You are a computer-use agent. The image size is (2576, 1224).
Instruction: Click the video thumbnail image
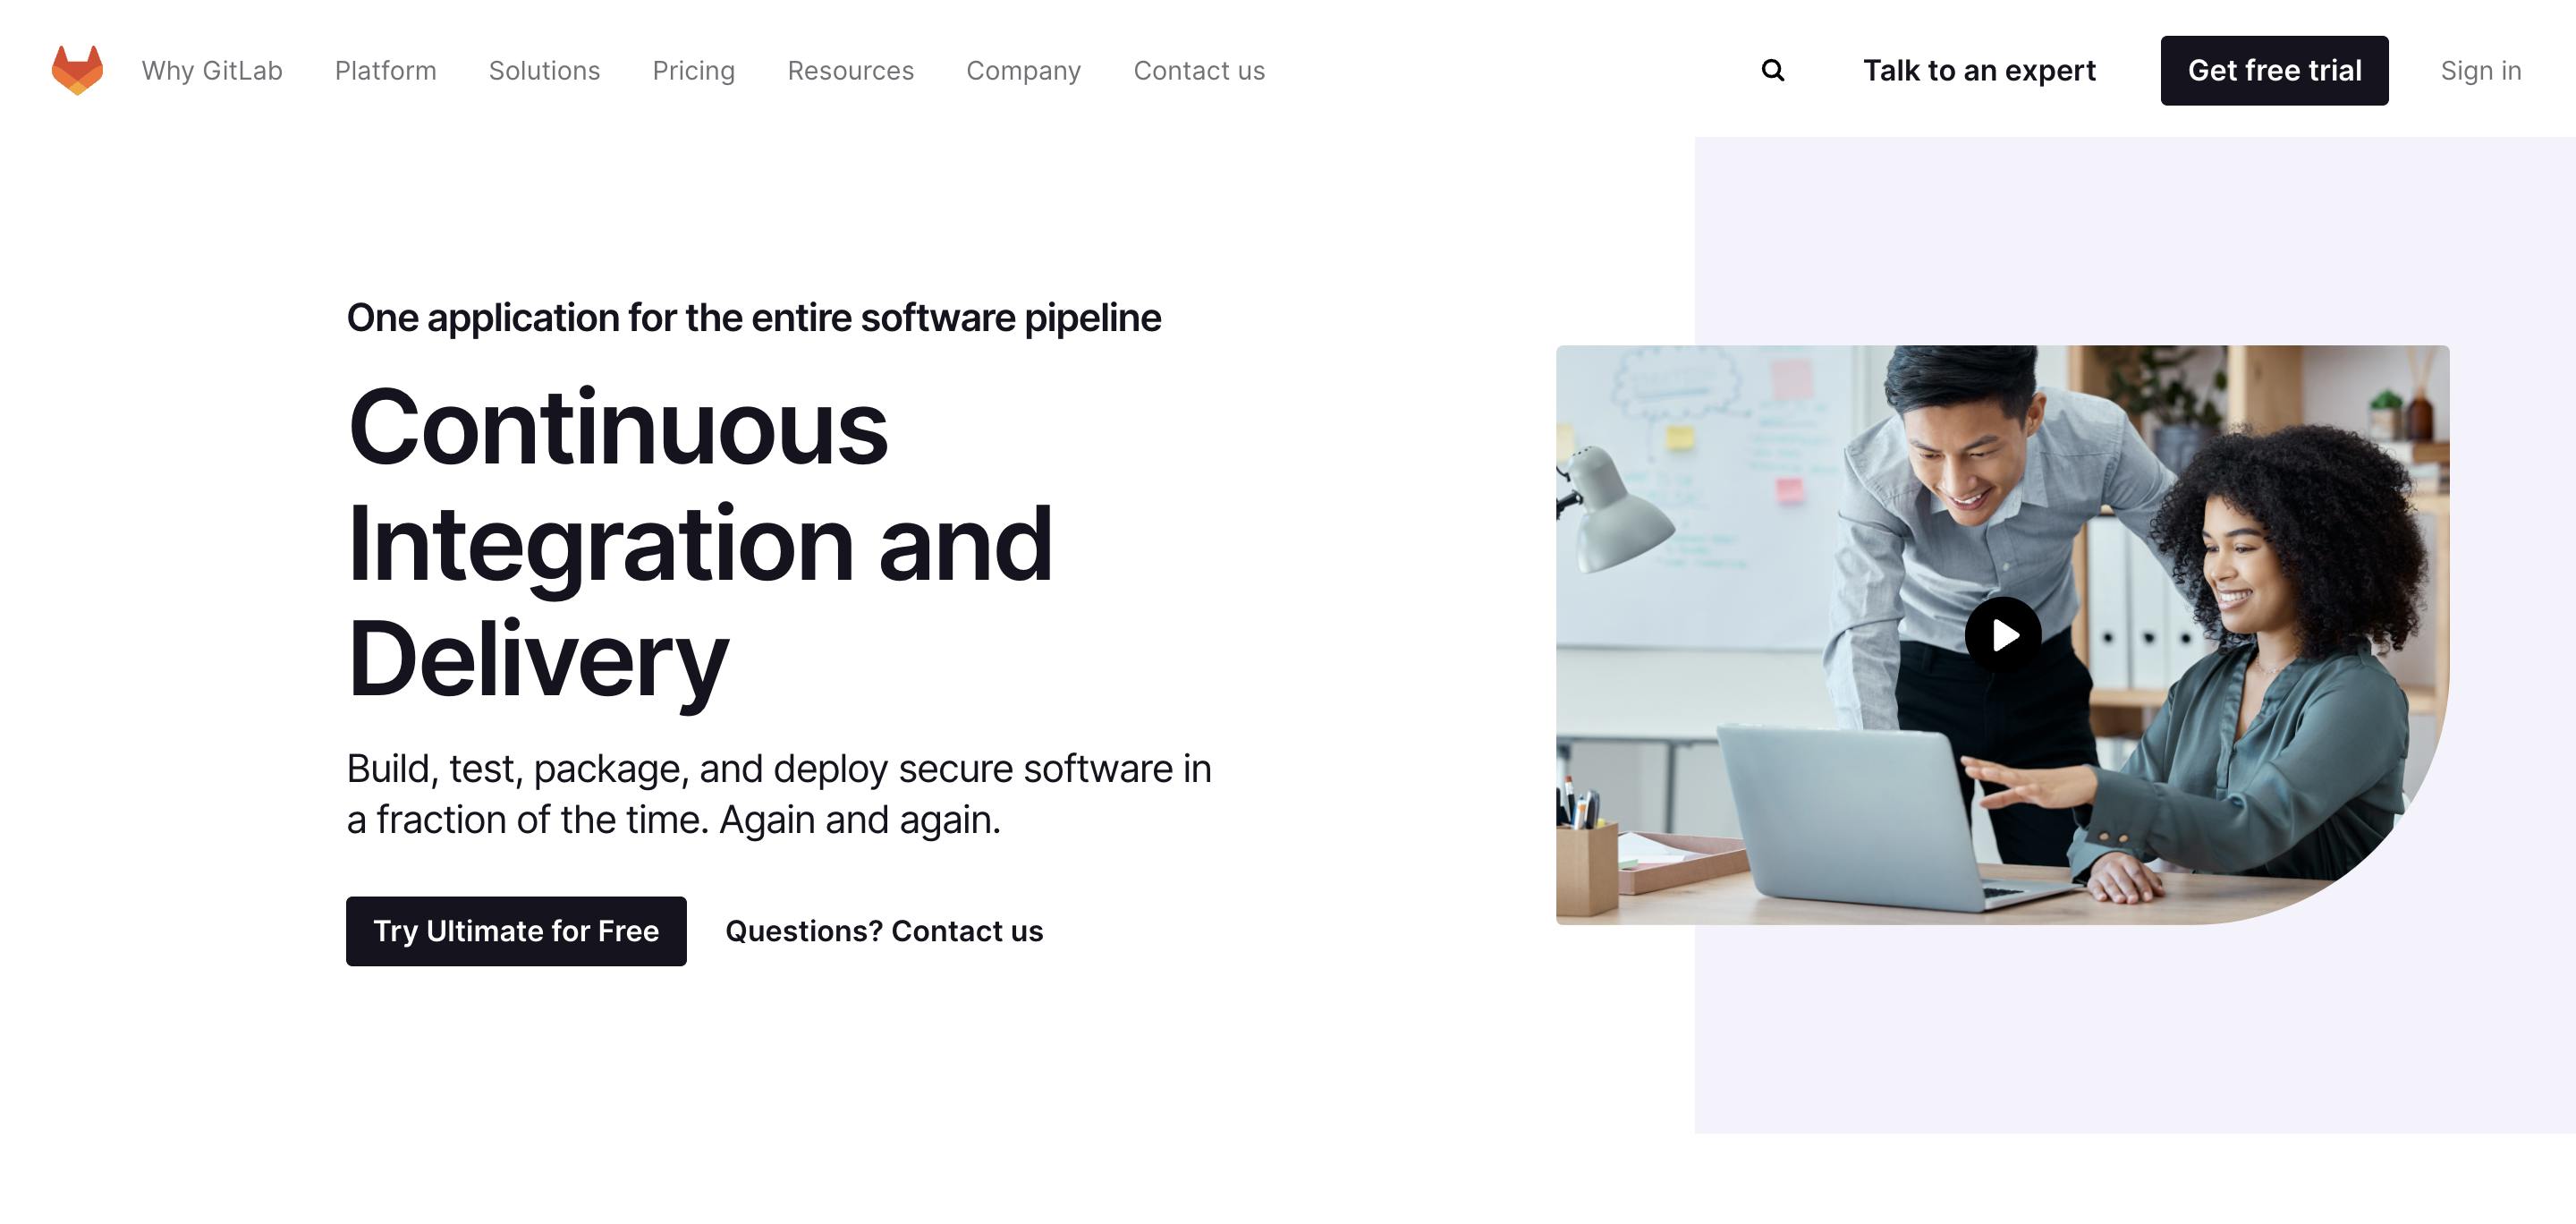pyautogui.click(x=2003, y=634)
